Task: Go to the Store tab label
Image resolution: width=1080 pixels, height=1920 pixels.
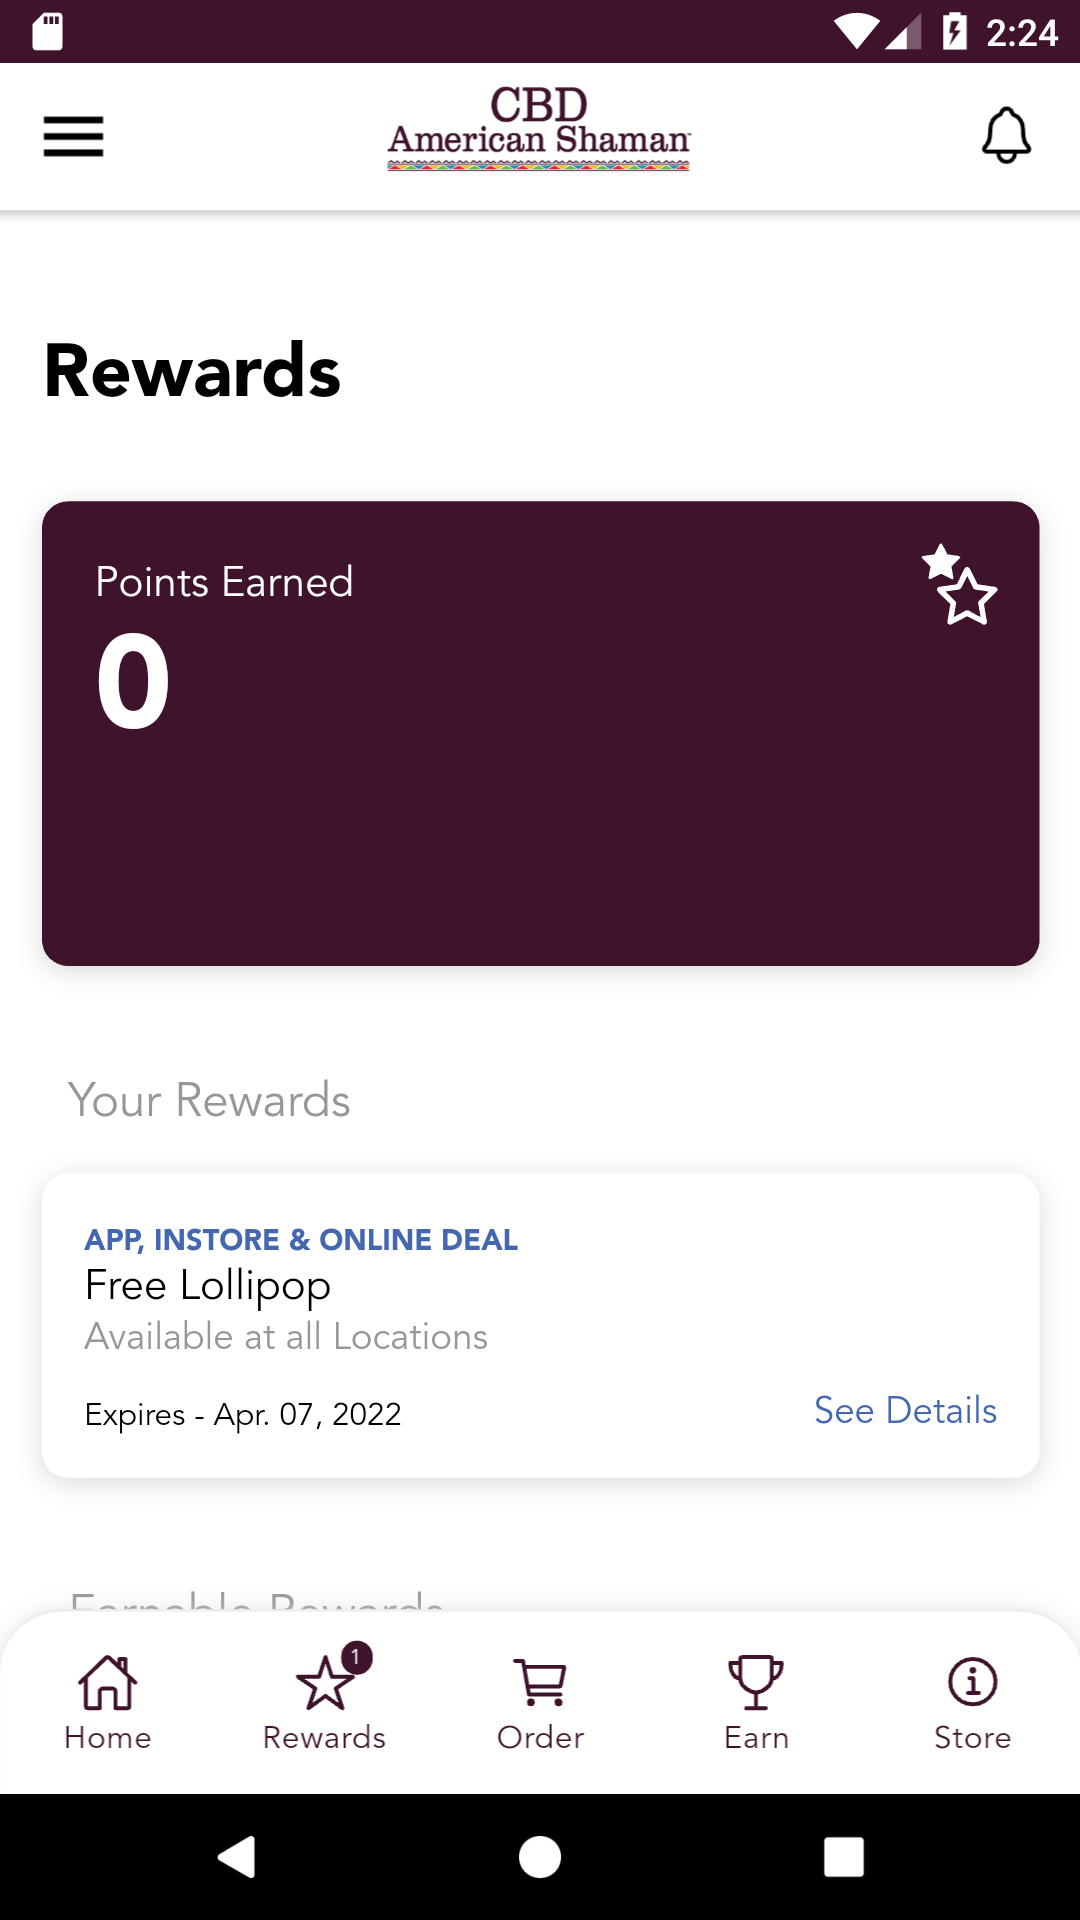Action: tap(972, 1738)
